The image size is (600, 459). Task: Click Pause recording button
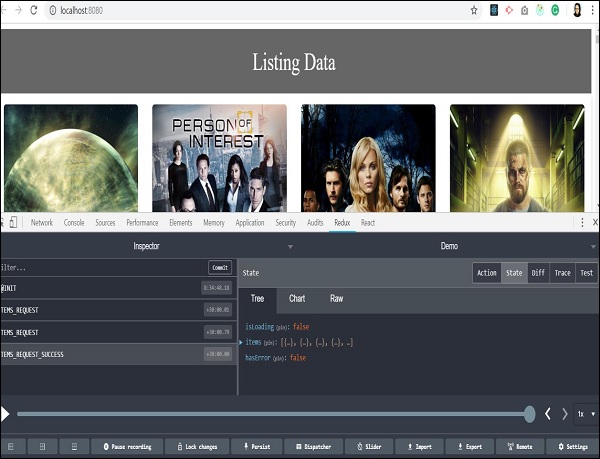coord(127,446)
